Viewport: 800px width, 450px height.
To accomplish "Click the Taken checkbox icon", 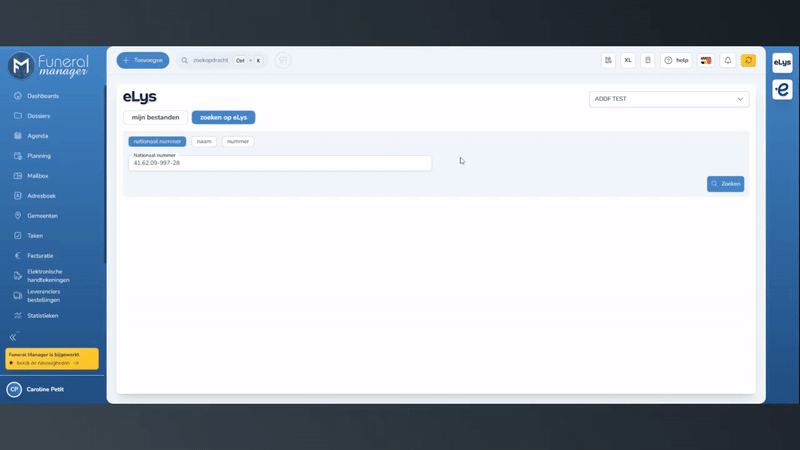I will tap(18, 235).
